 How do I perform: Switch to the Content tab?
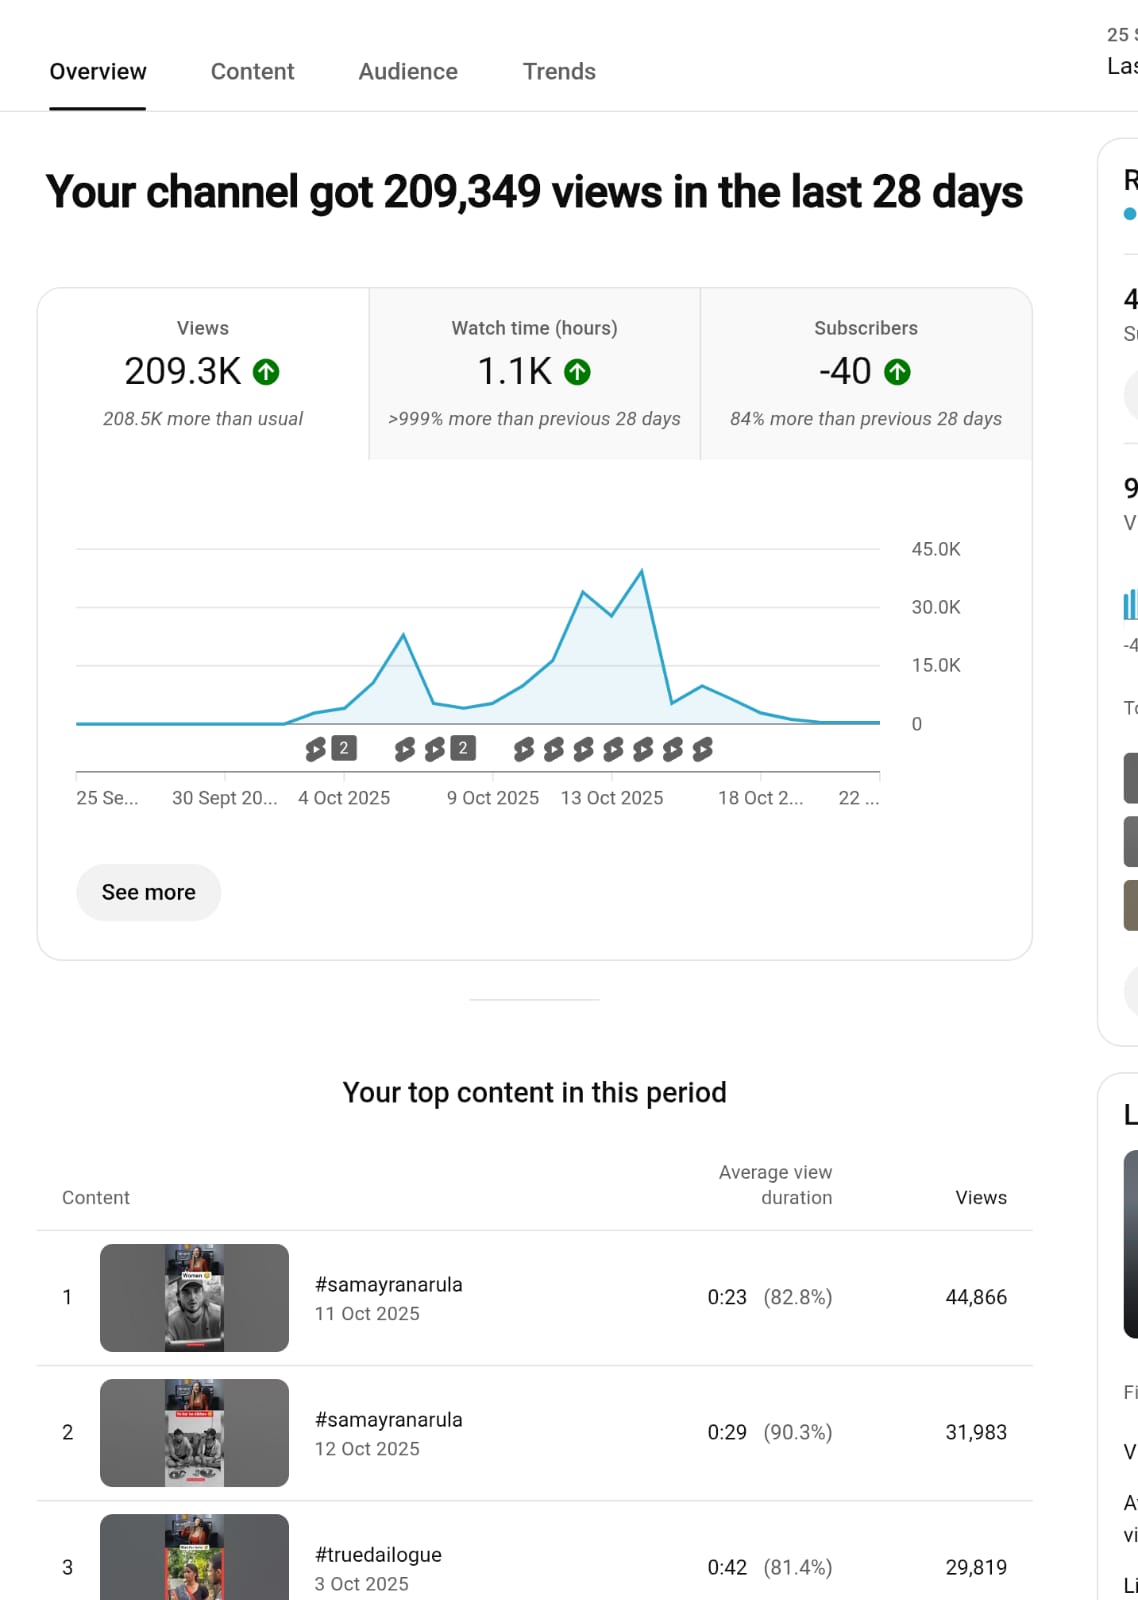pyautogui.click(x=252, y=72)
